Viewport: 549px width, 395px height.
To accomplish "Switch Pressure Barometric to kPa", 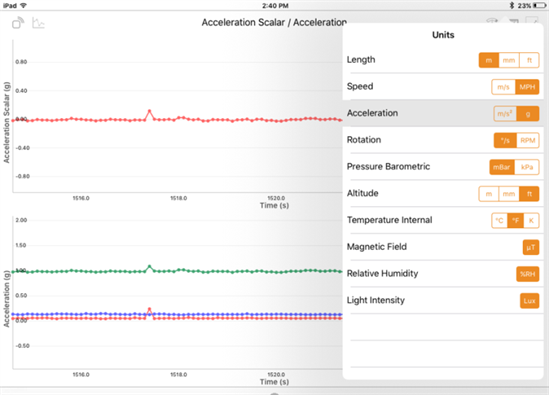I will pyautogui.click(x=527, y=167).
